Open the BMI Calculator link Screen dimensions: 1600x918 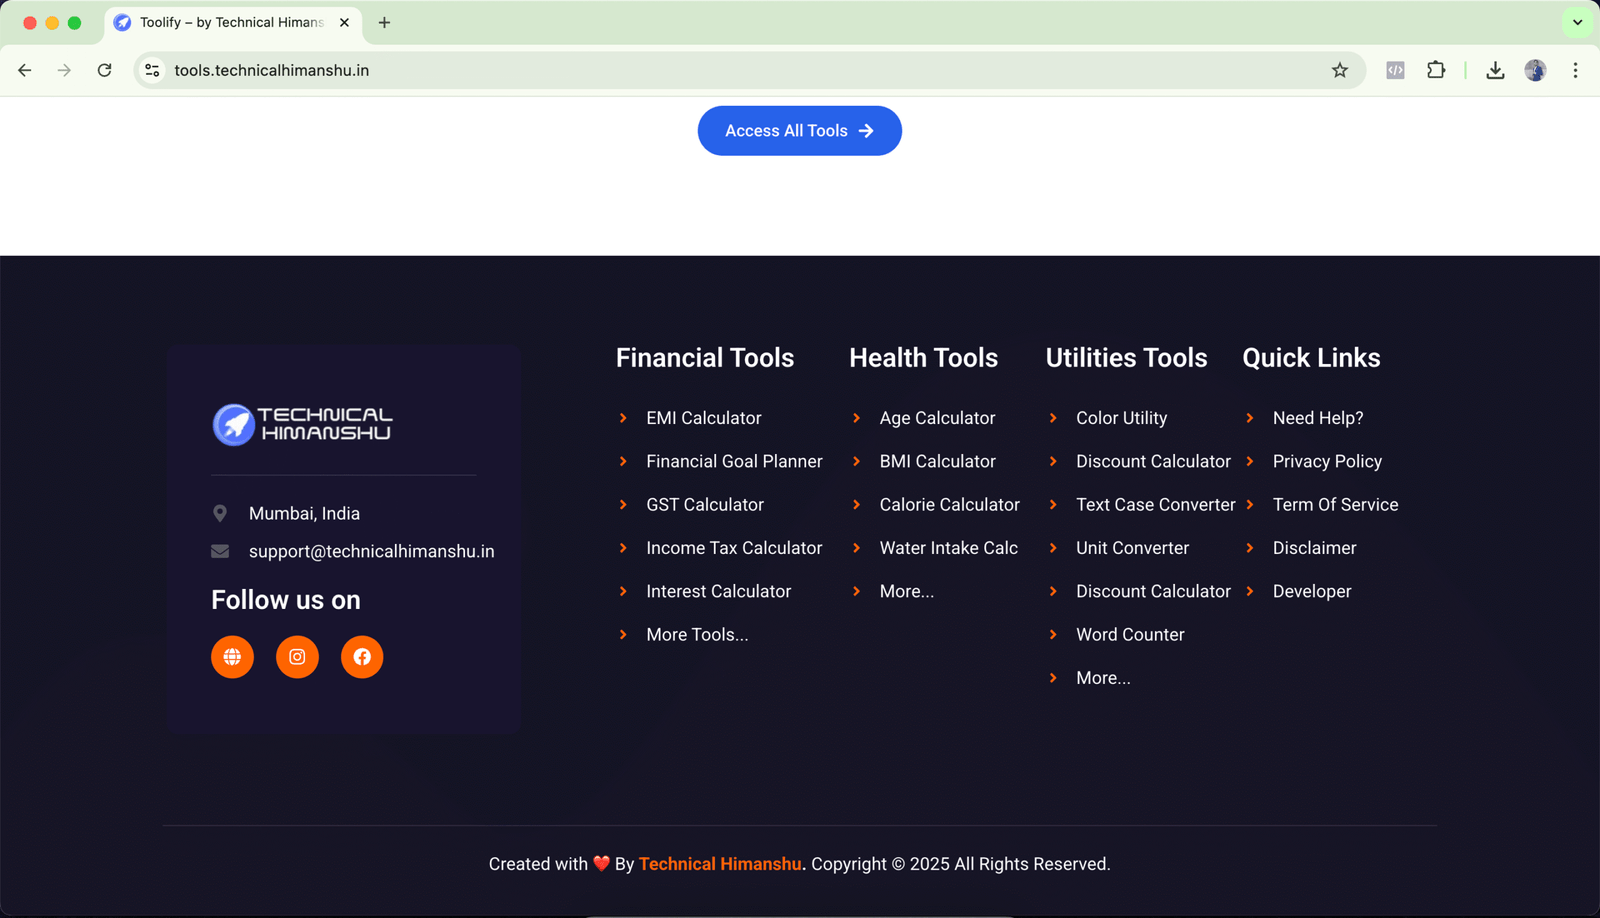tap(937, 461)
